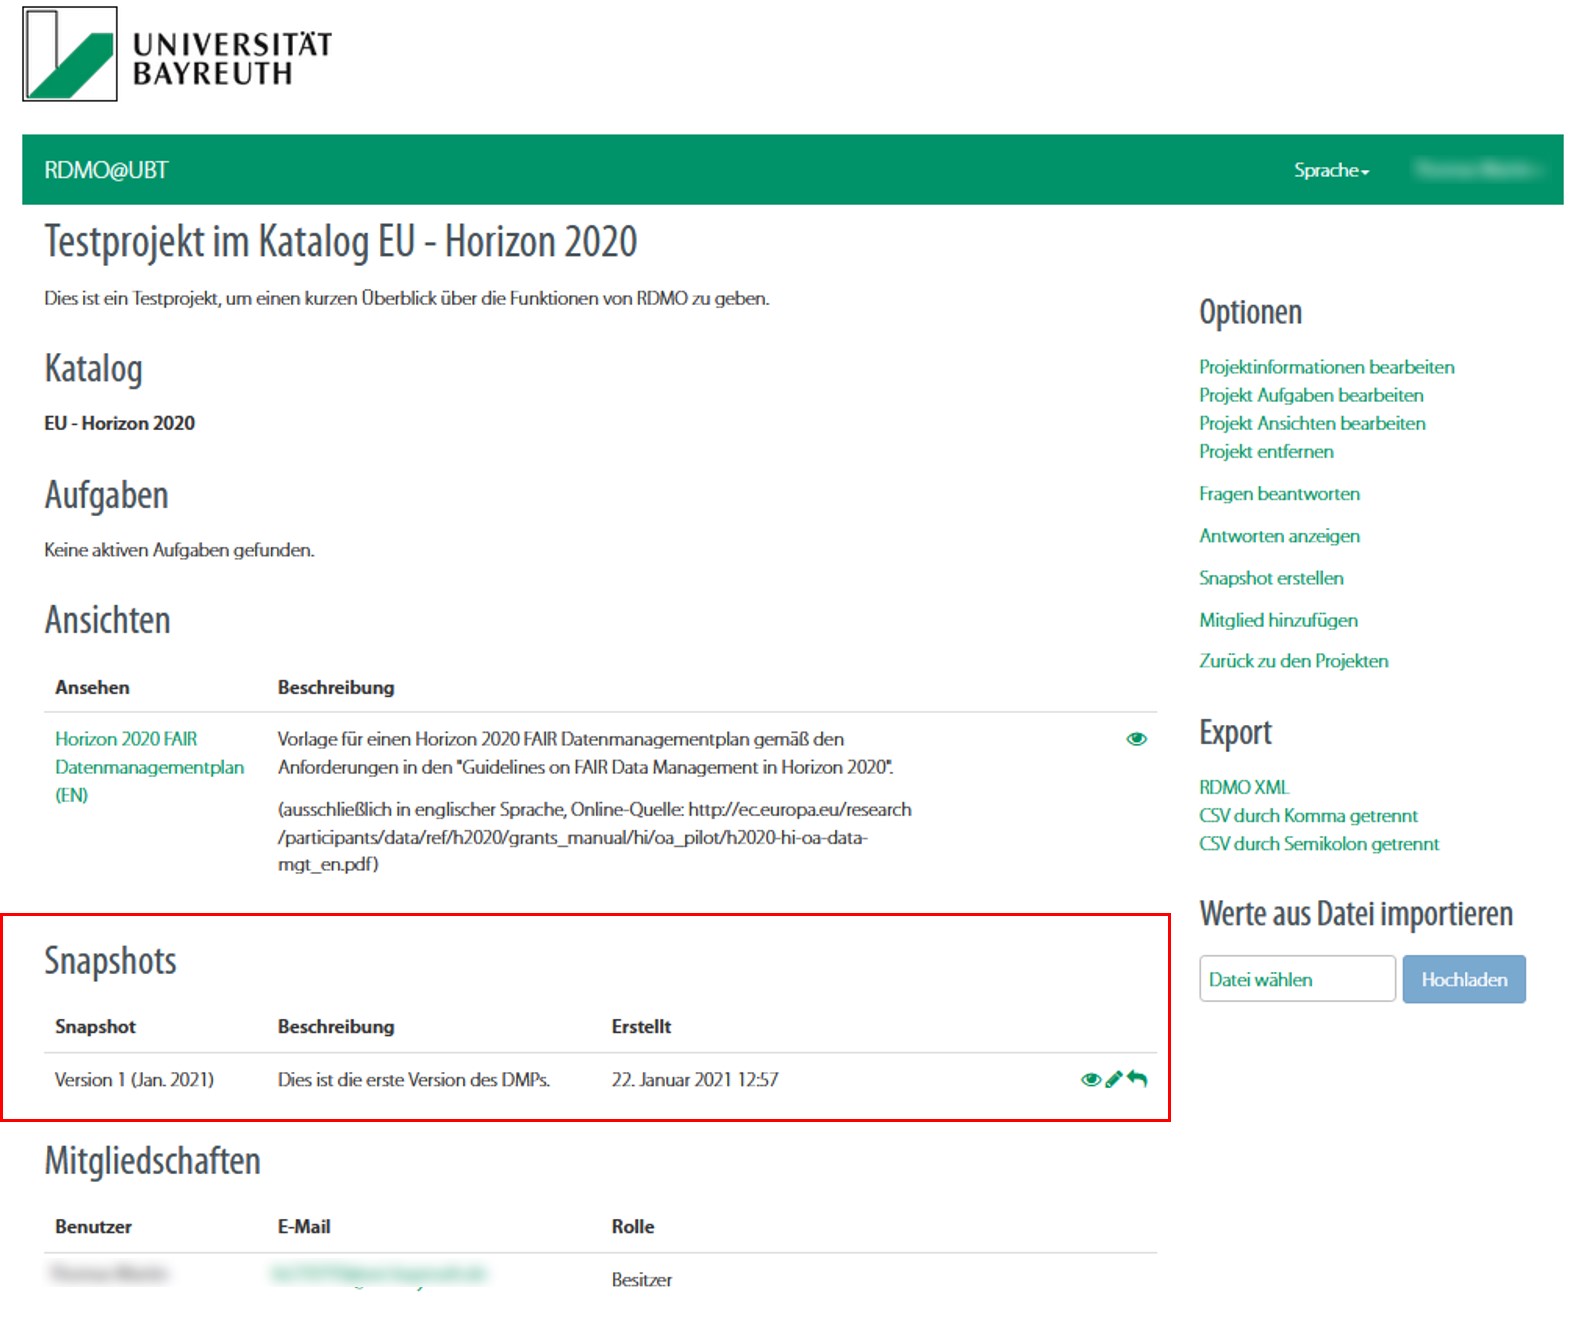Click the 'Testprojekt im Katalog EU - Horizon 2020' title
This screenshot has width=1570, height=1327.
340,242
